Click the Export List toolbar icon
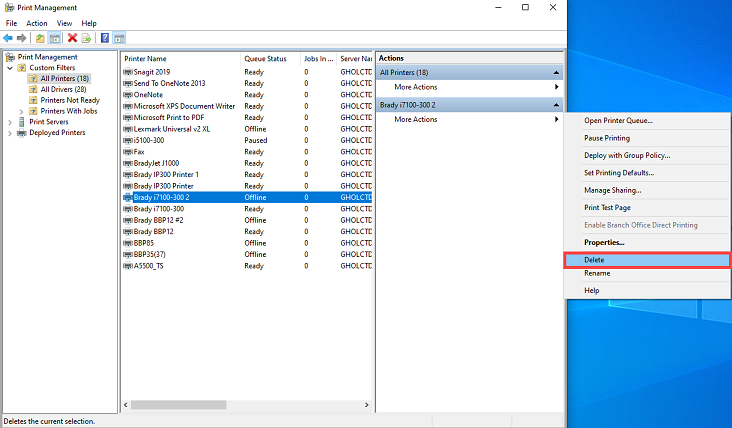Viewport: 732px width, 428px height. pos(86,38)
